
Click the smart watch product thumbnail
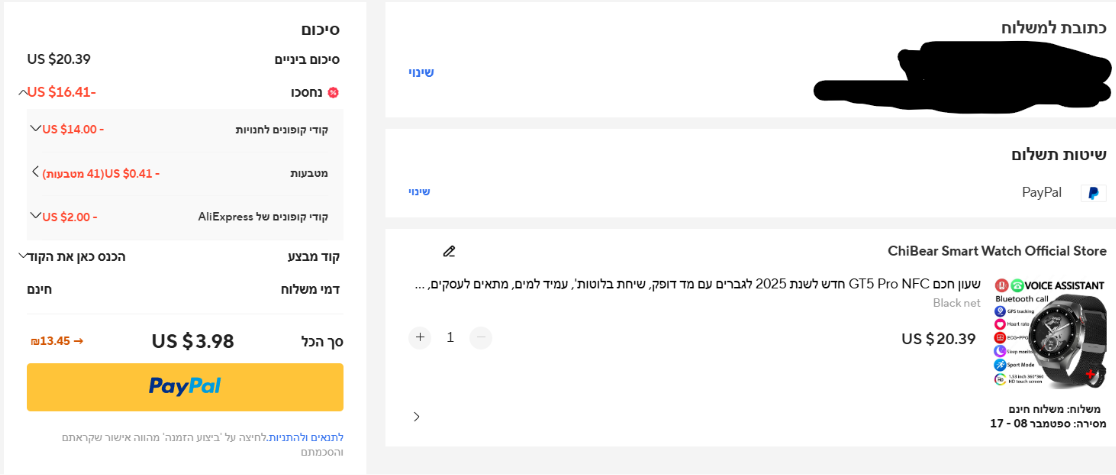coord(1049,334)
